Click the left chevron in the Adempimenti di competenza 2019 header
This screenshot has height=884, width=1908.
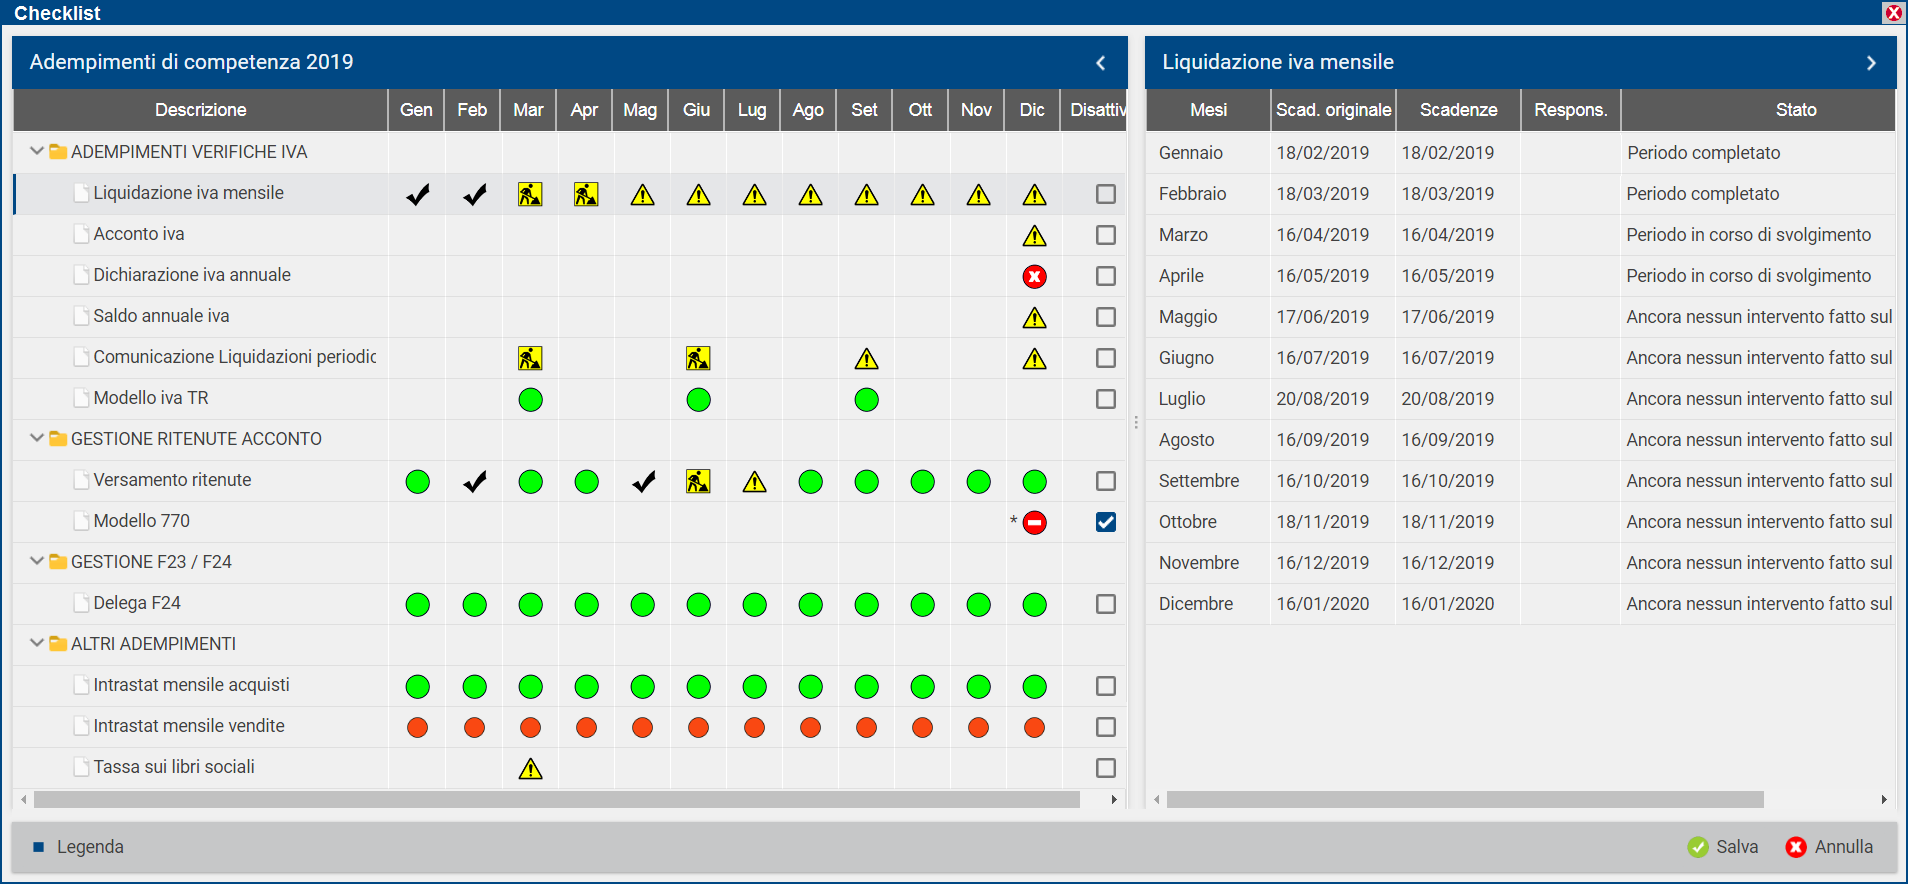coord(1100,63)
